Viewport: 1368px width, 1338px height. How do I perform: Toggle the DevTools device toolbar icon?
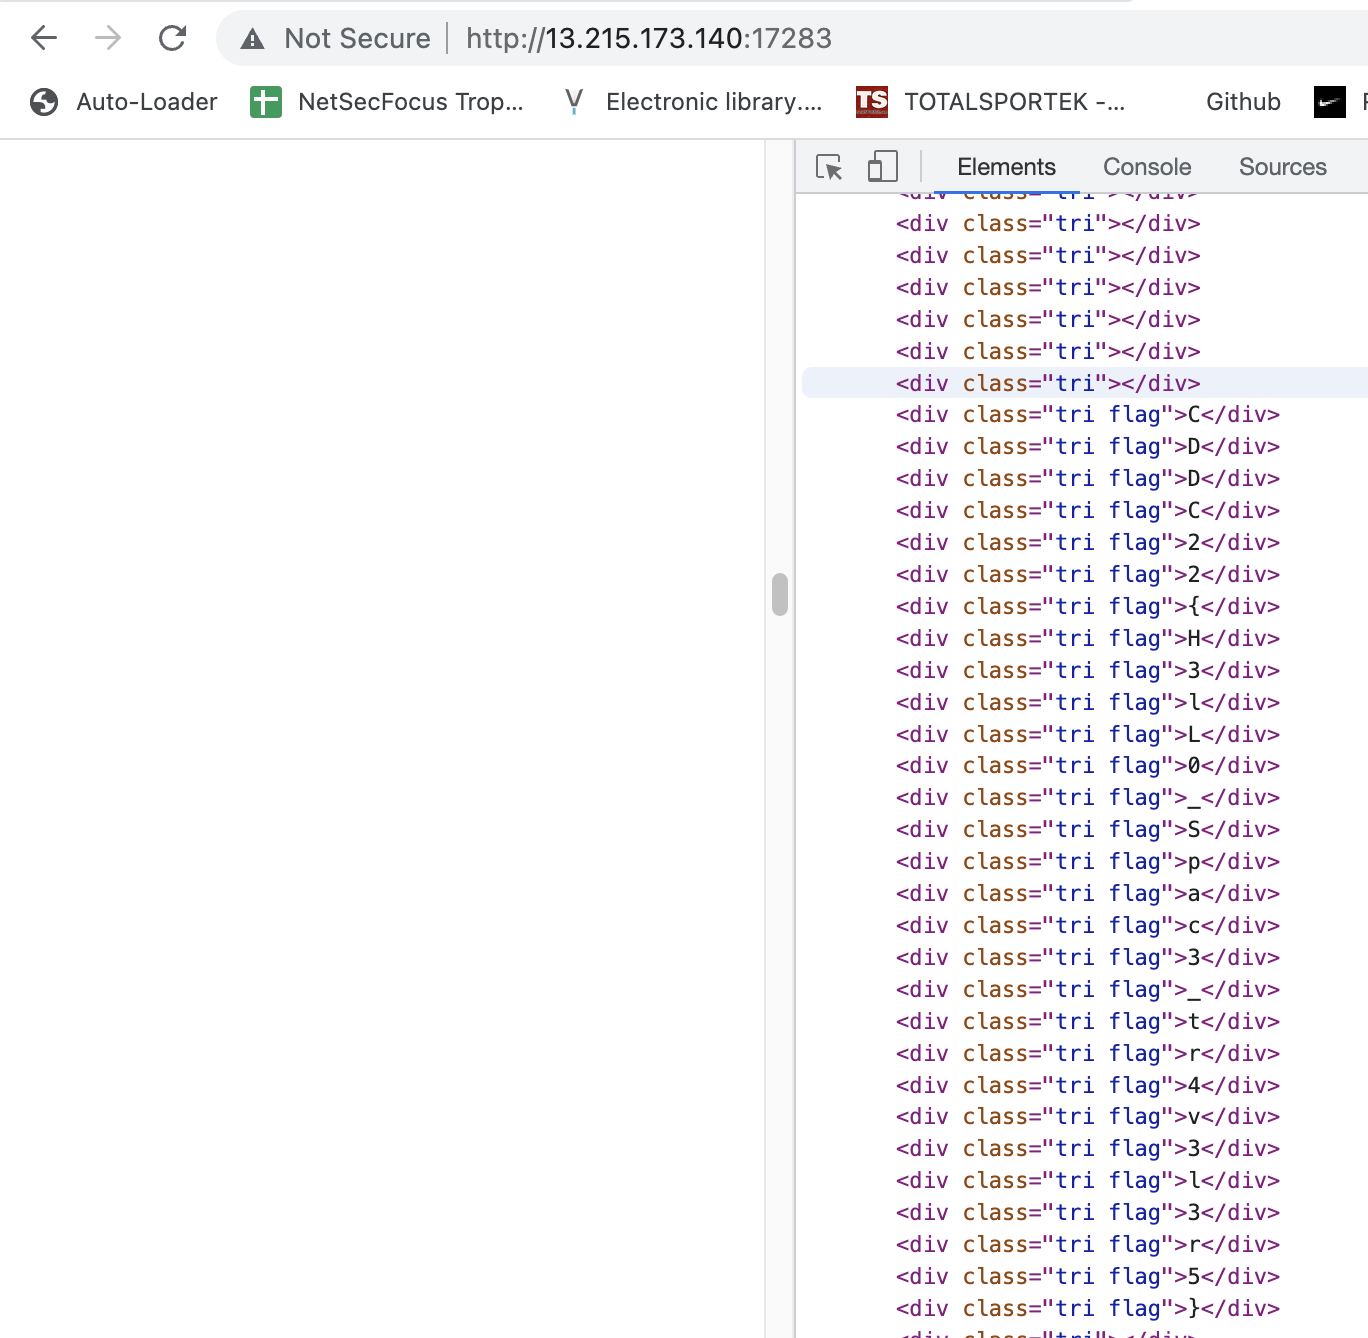click(882, 166)
